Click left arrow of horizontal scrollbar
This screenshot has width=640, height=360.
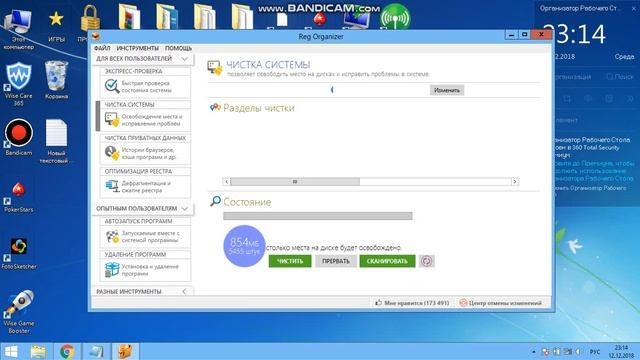click(x=227, y=182)
